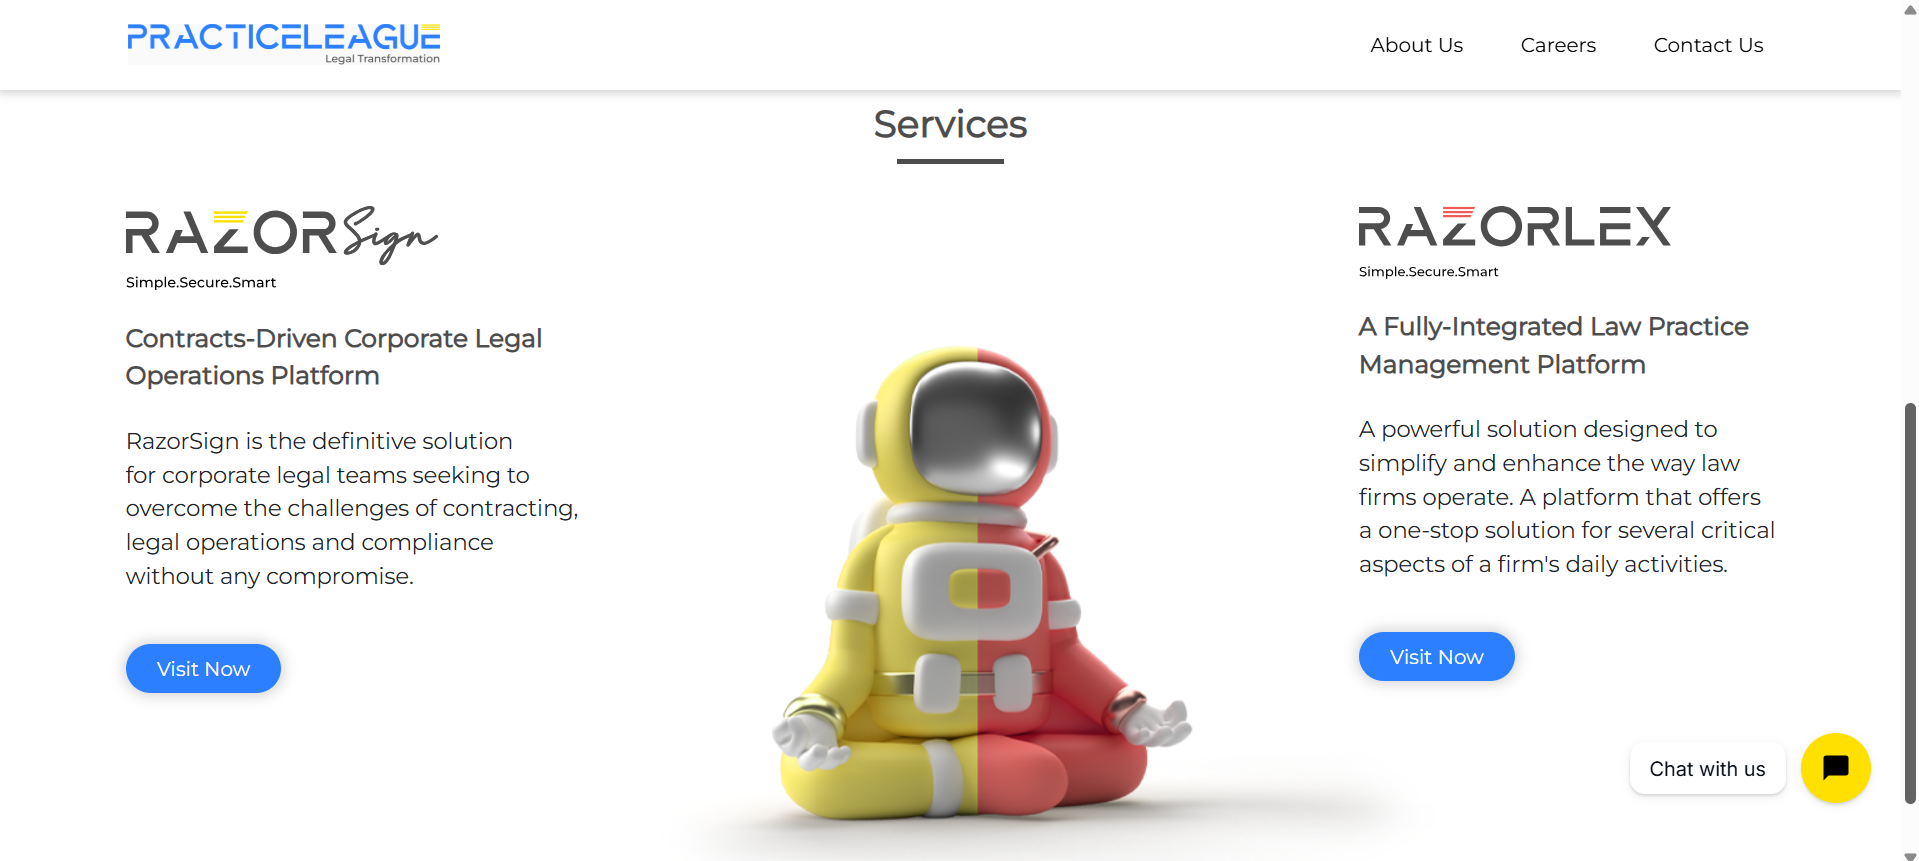Click the Services section heading
Image resolution: width=1919 pixels, height=861 pixels.
950,124
